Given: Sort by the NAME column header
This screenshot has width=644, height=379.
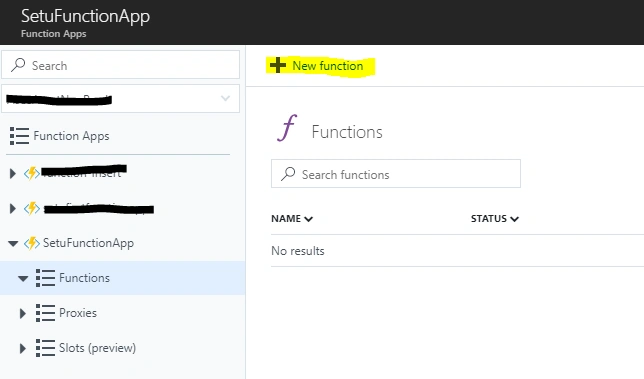Looking at the screenshot, I should coord(292,218).
